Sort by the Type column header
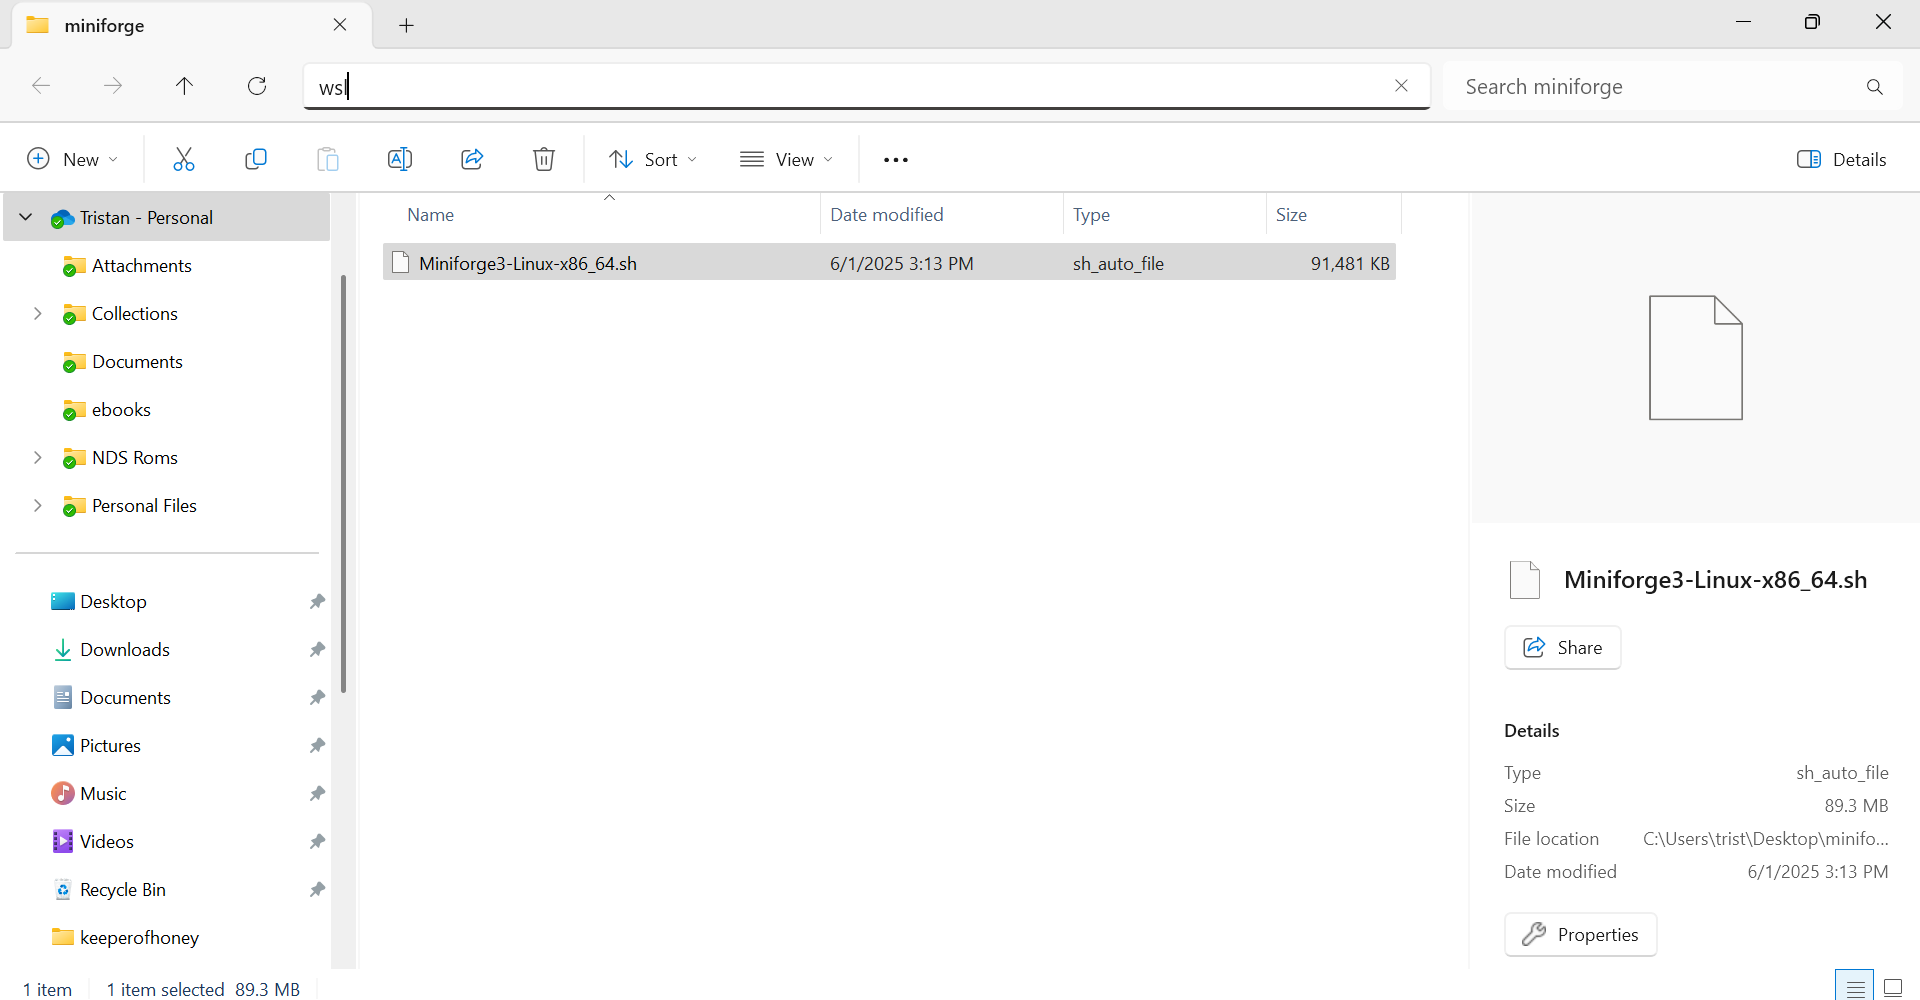This screenshot has width=1920, height=1000. 1164,215
